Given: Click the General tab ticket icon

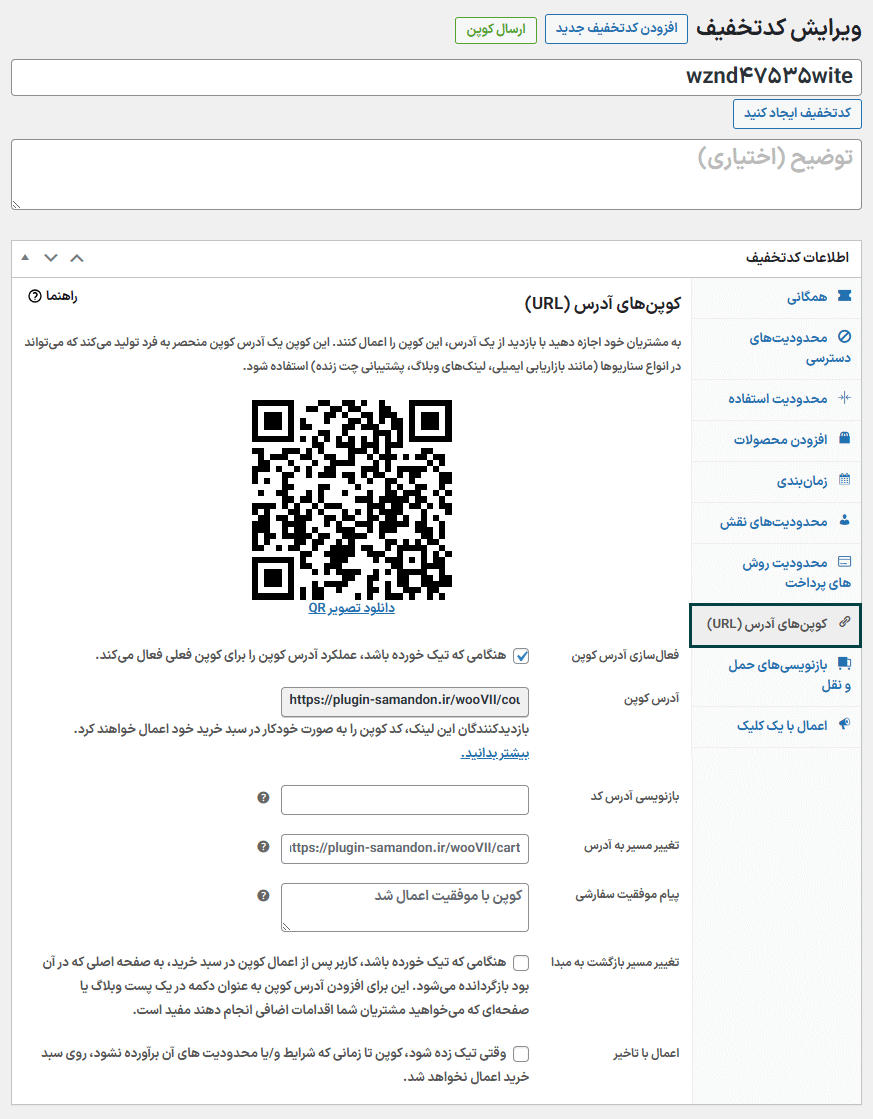Looking at the screenshot, I should tap(845, 297).
